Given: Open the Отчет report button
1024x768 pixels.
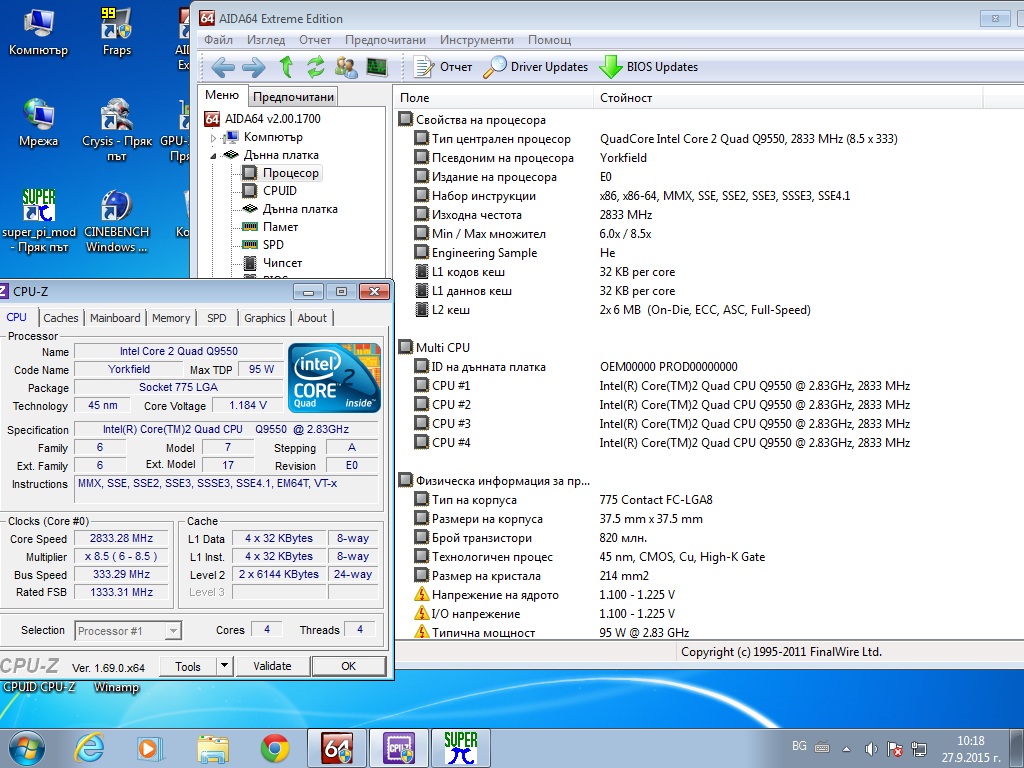Looking at the screenshot, I should (x=443, y=67).
